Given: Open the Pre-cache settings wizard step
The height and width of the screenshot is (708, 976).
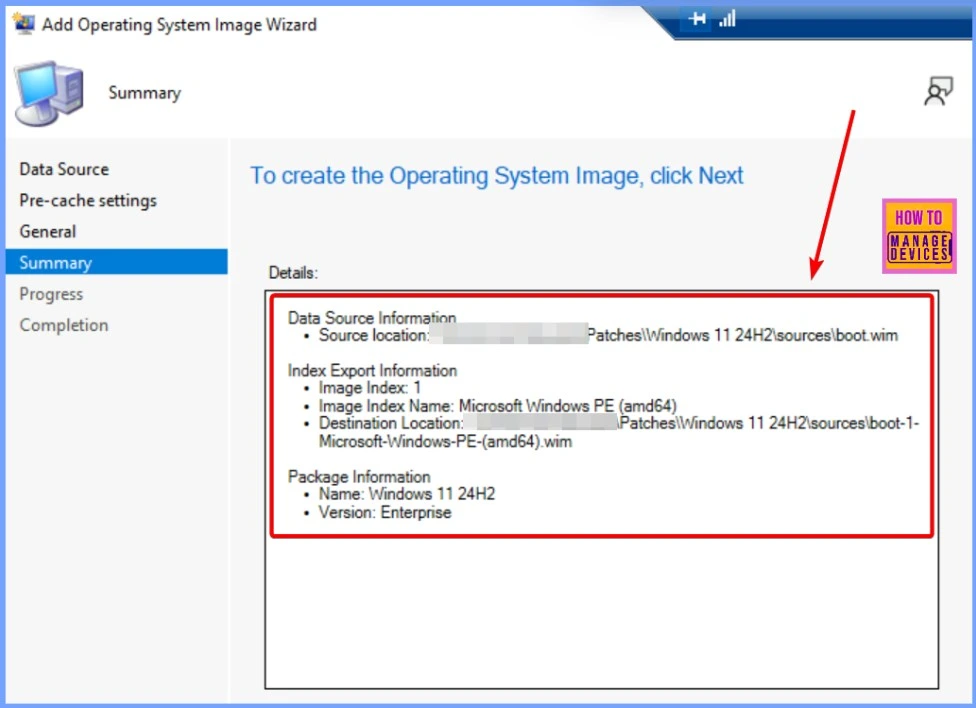Looking at the screenshot, I should tap(88, 201).
